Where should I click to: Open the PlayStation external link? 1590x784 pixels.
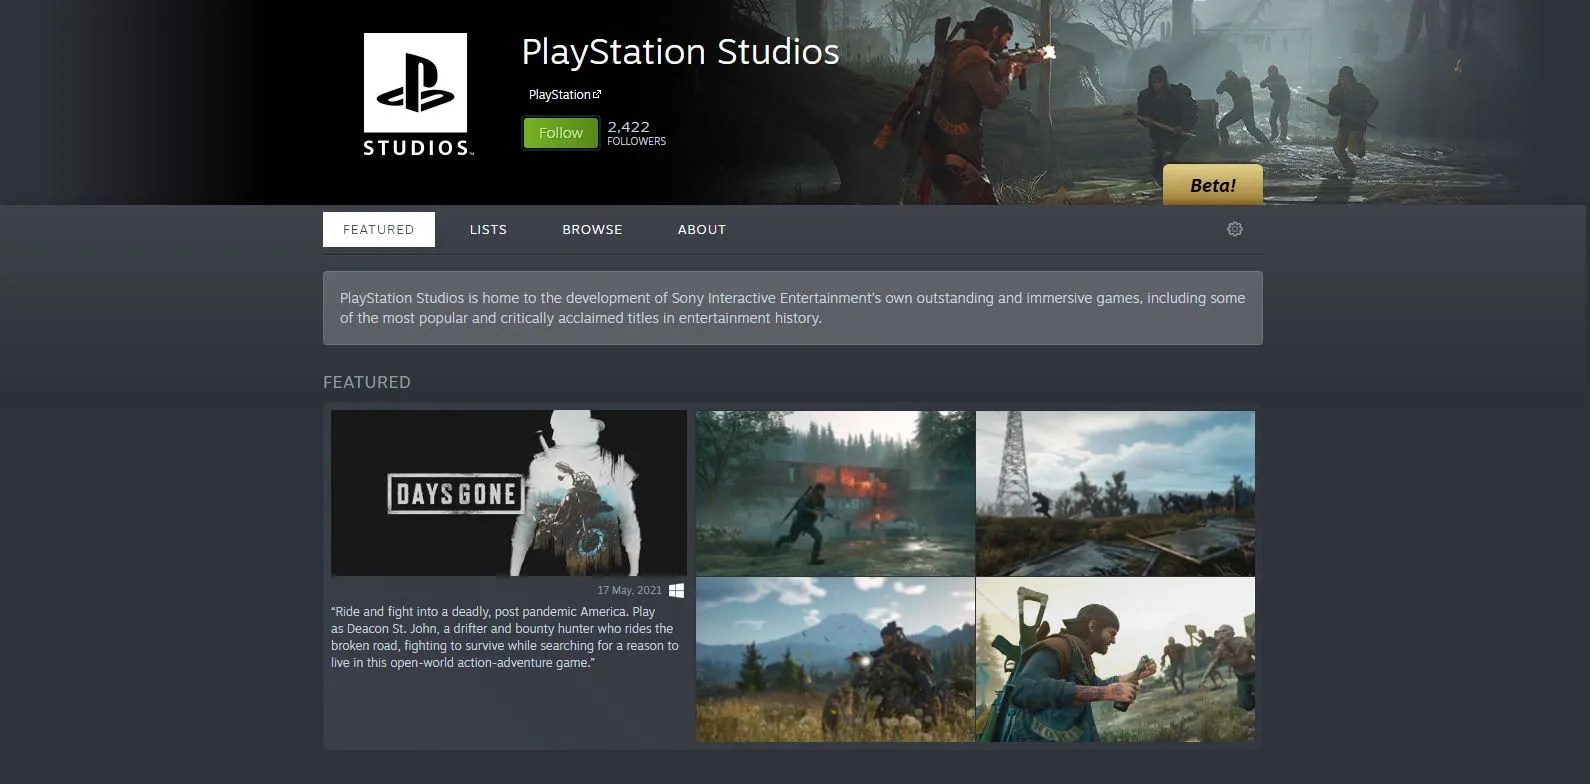[565, 95]
